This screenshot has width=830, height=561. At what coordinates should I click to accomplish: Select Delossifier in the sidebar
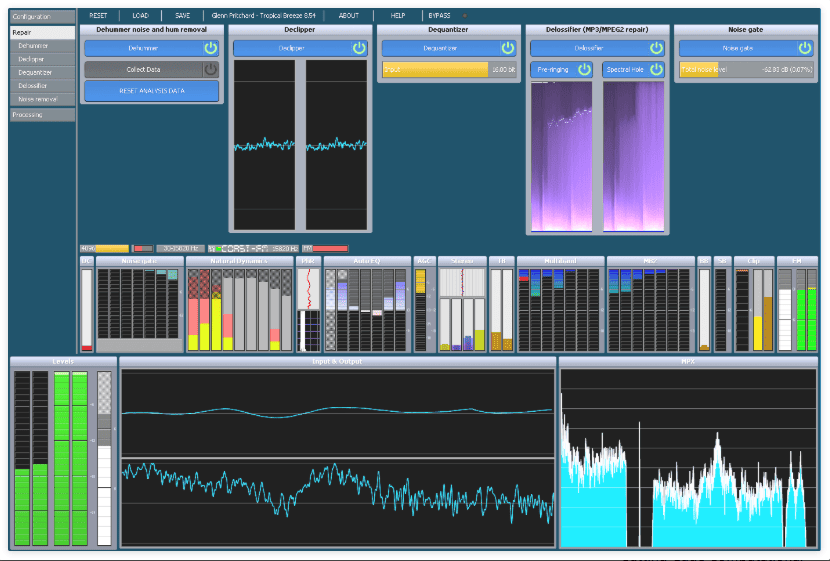pos(42,86)
